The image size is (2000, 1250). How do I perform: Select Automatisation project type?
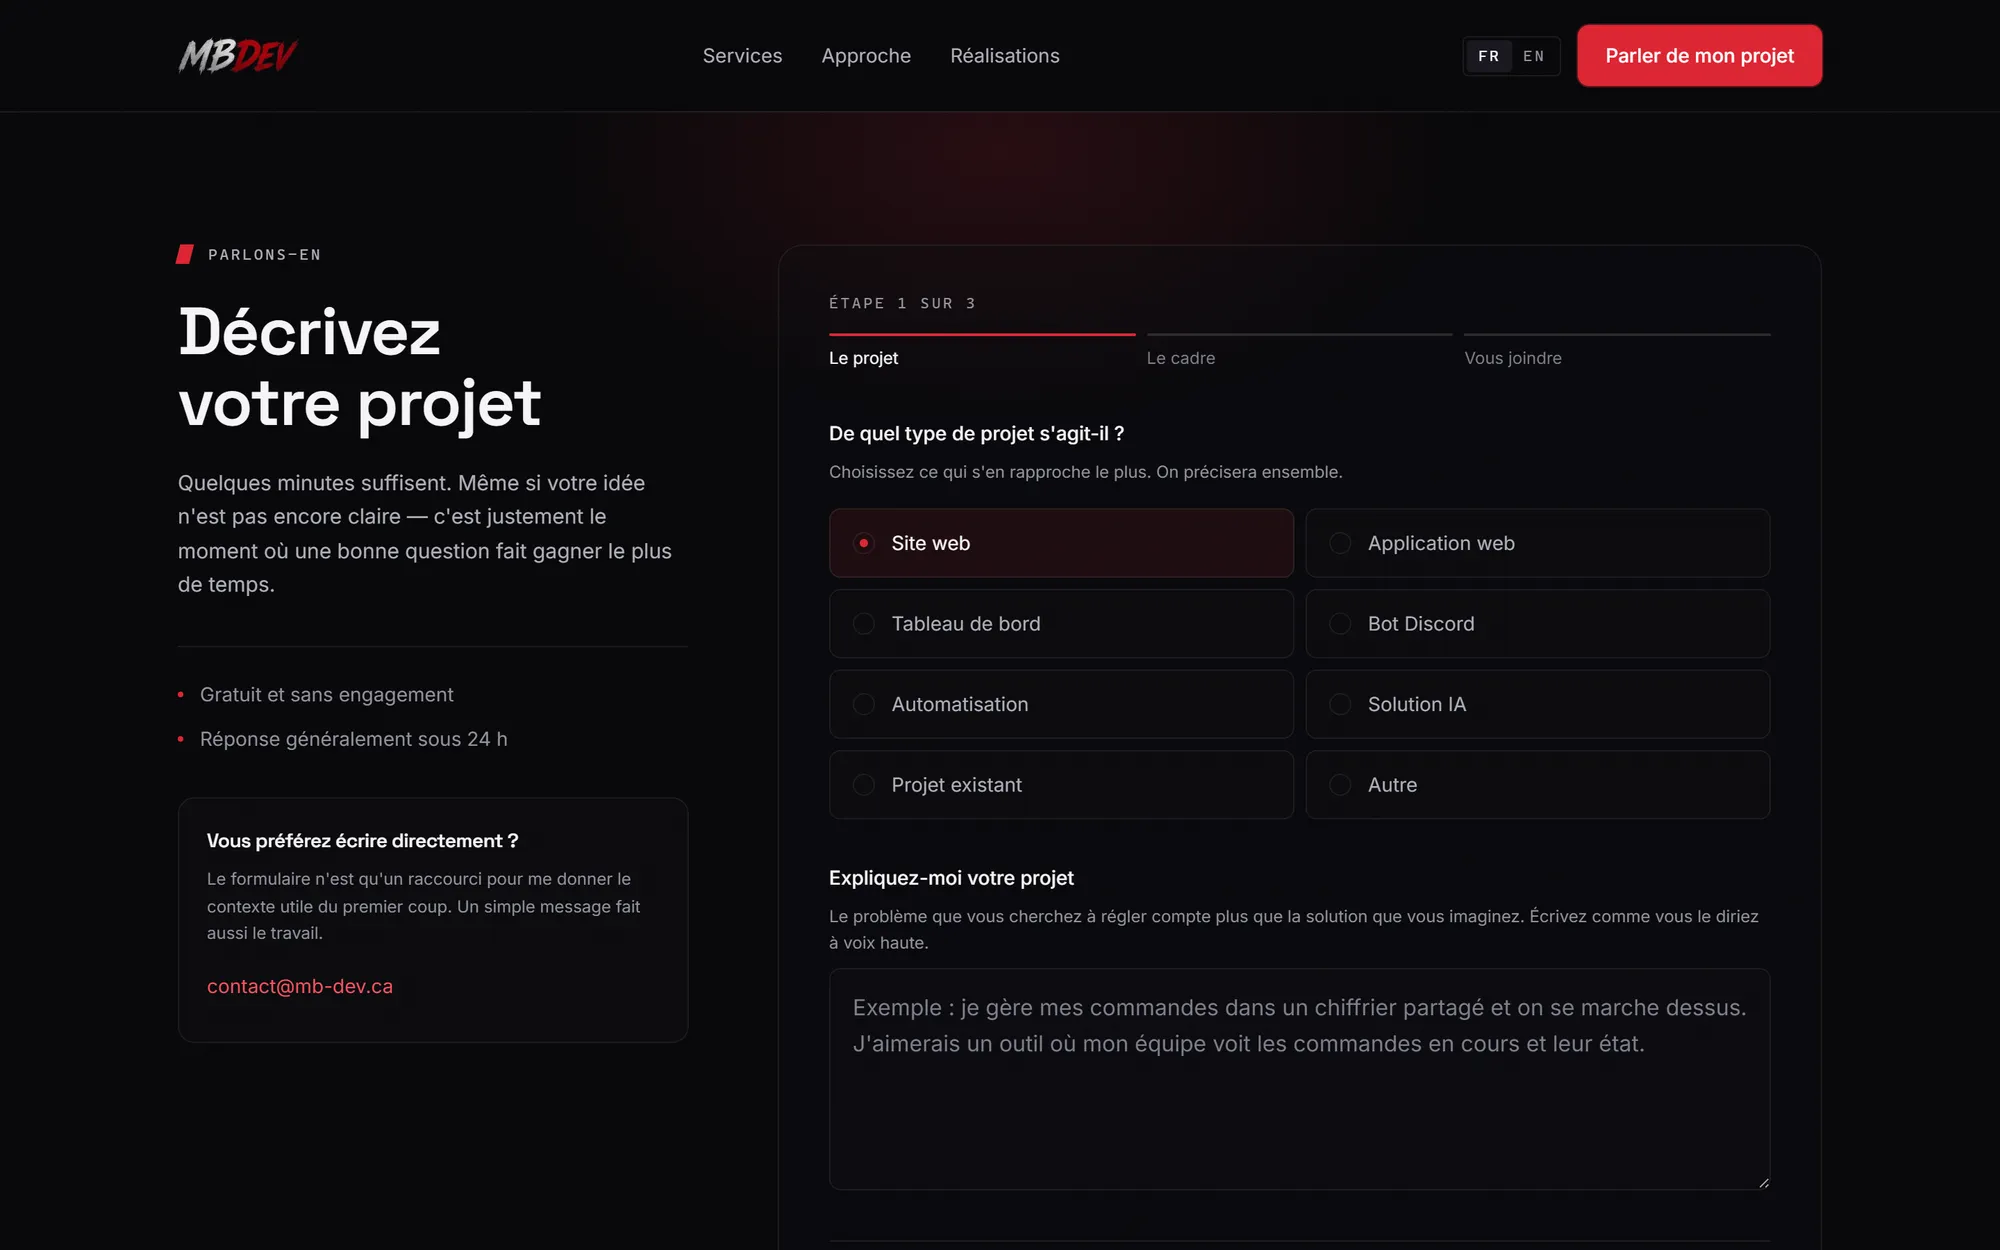coord(1061,704)
